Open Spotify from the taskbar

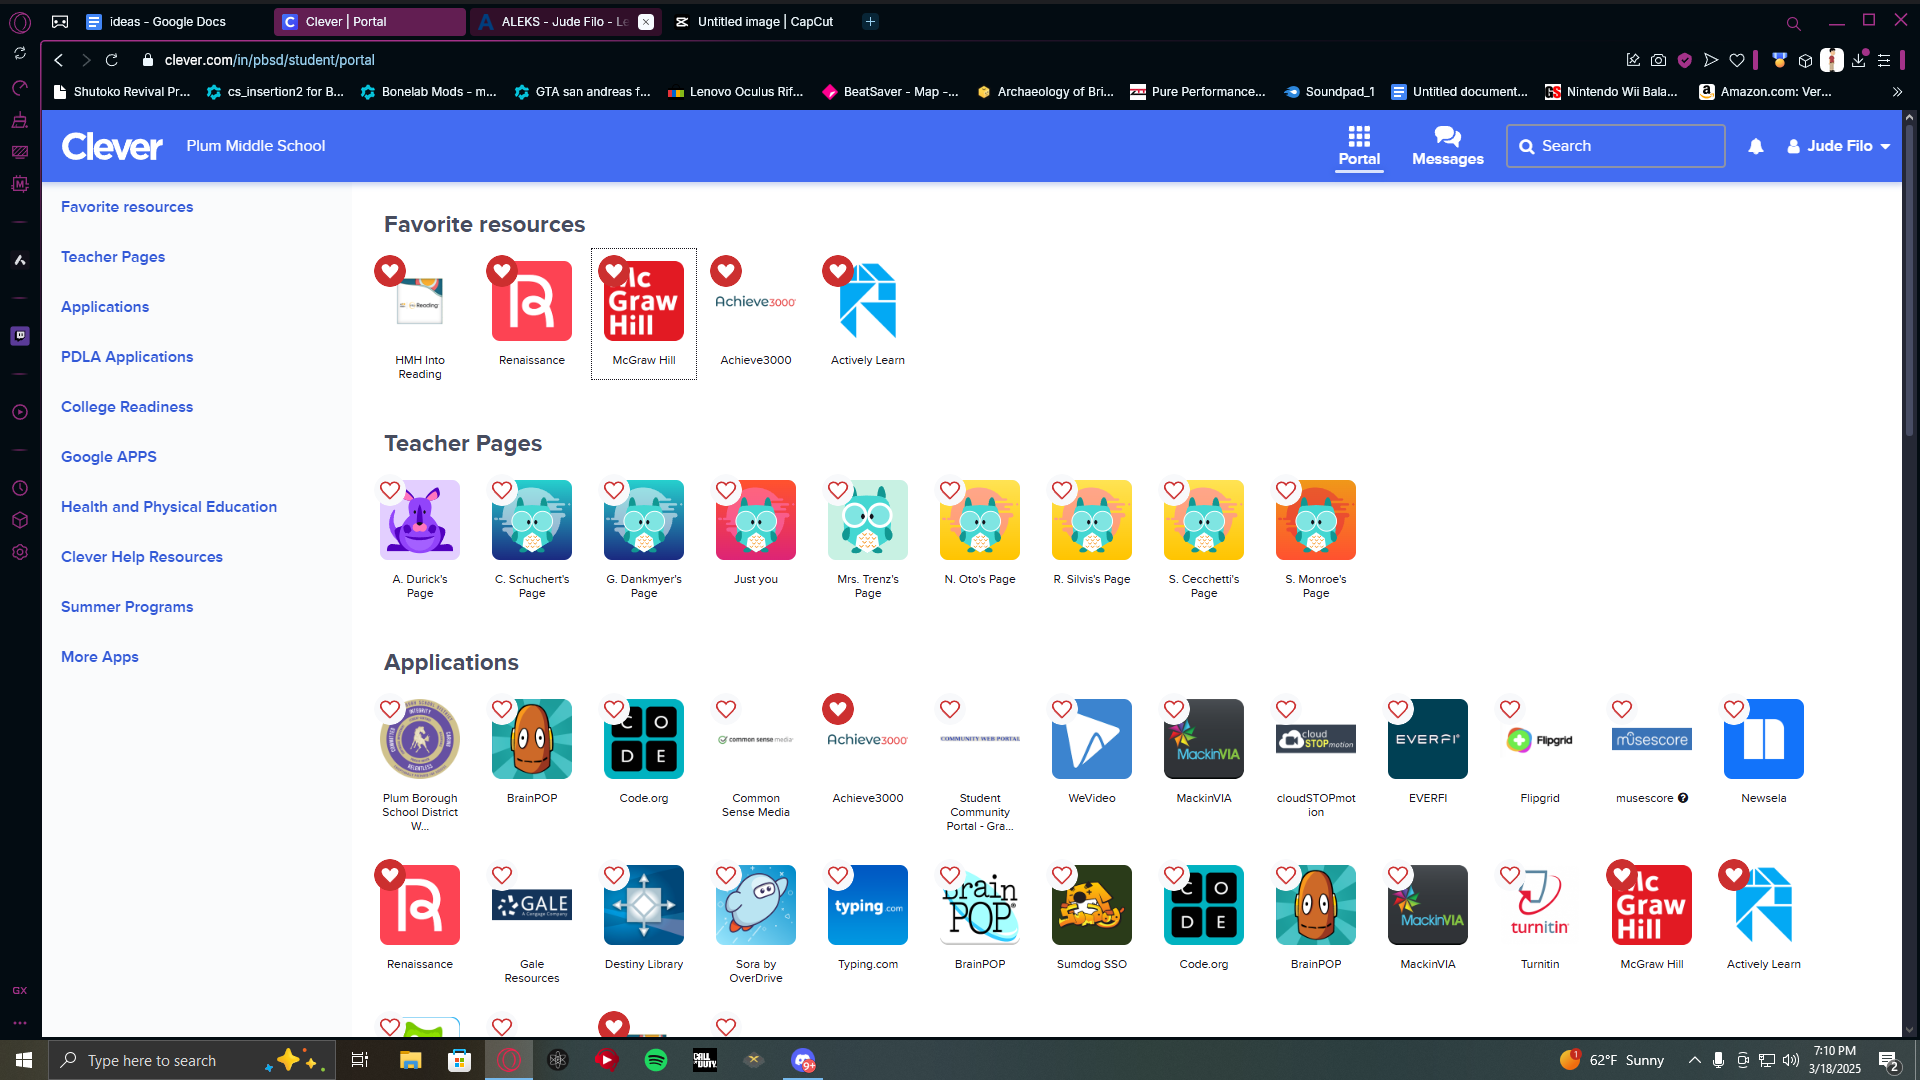tap(656, 1060)
